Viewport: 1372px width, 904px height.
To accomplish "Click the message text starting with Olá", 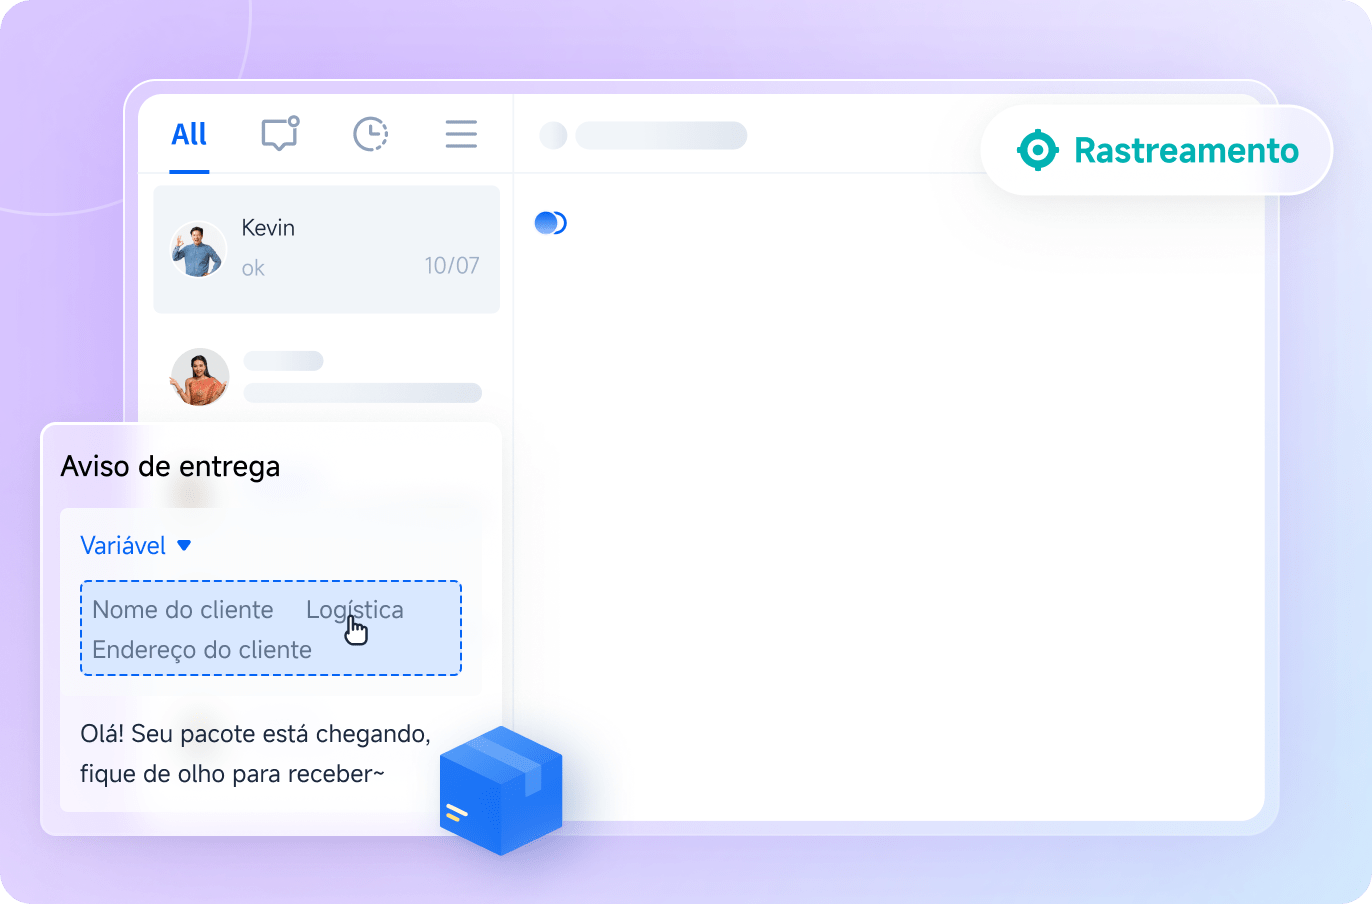I will tap(255, 754).
